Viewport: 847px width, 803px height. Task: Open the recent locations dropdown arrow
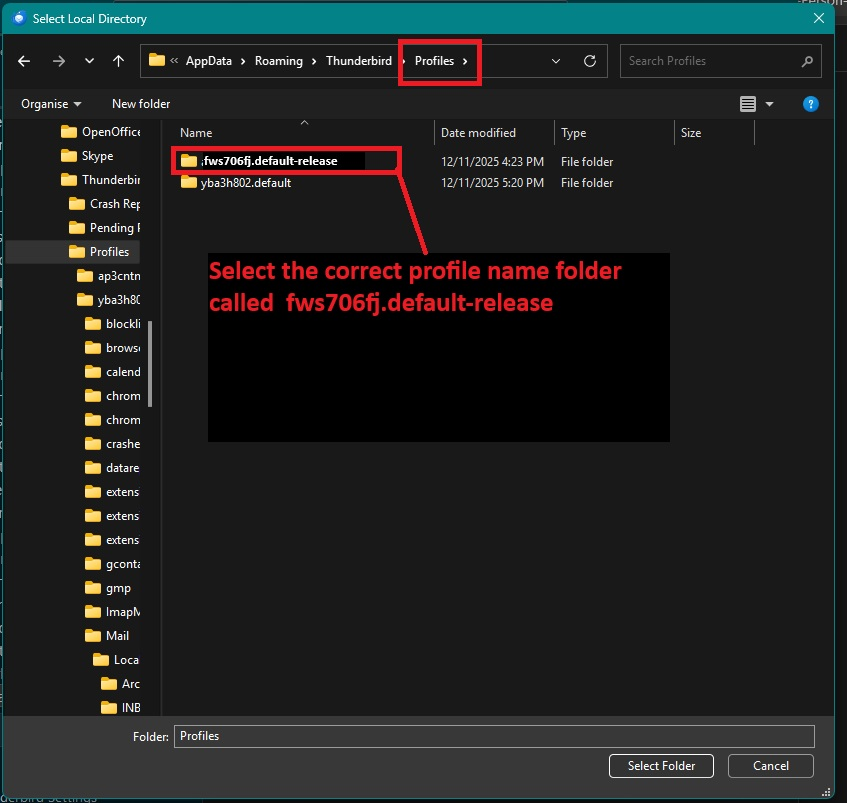(x=89, y=61)
